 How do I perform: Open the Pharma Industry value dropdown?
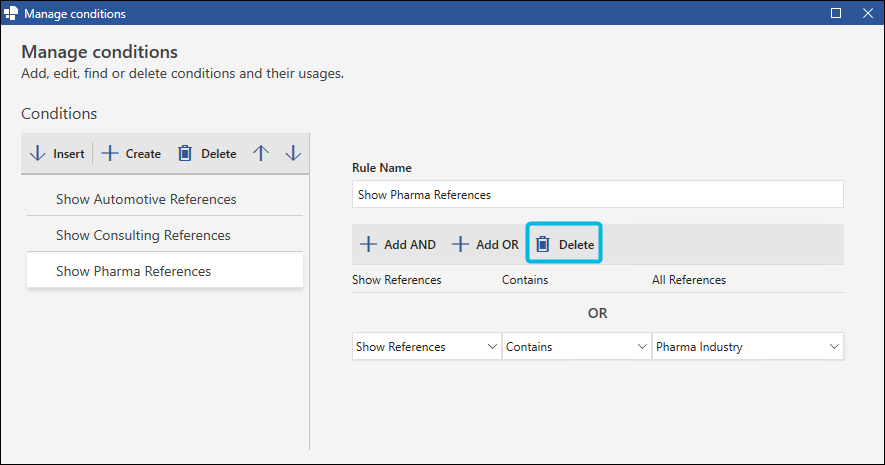point(748,346)
